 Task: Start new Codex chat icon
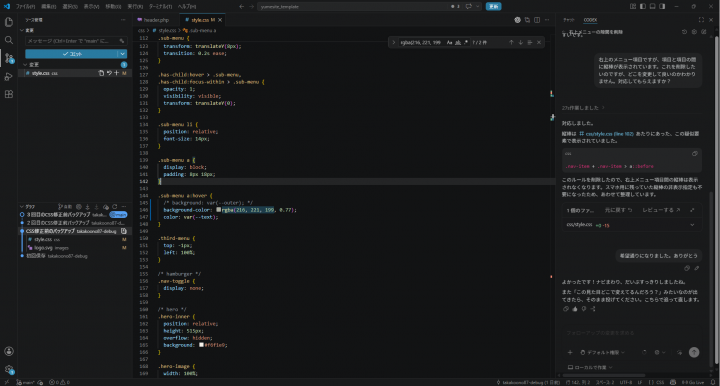coord(703,32)
